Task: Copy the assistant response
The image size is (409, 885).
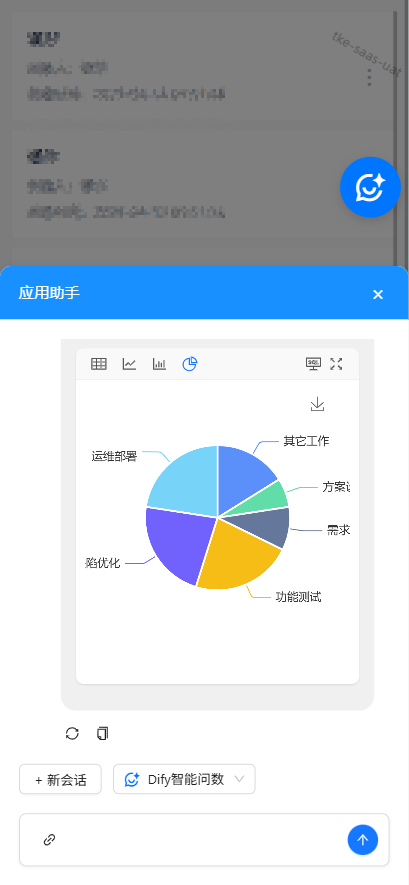Action: click(102, 733)
